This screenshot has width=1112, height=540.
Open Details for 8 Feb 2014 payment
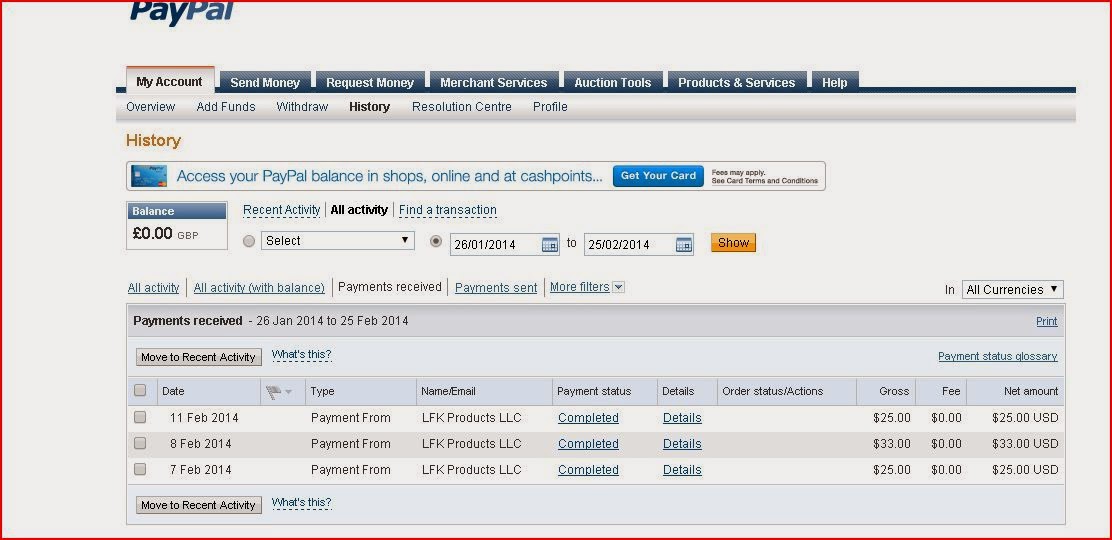(682, 443)
